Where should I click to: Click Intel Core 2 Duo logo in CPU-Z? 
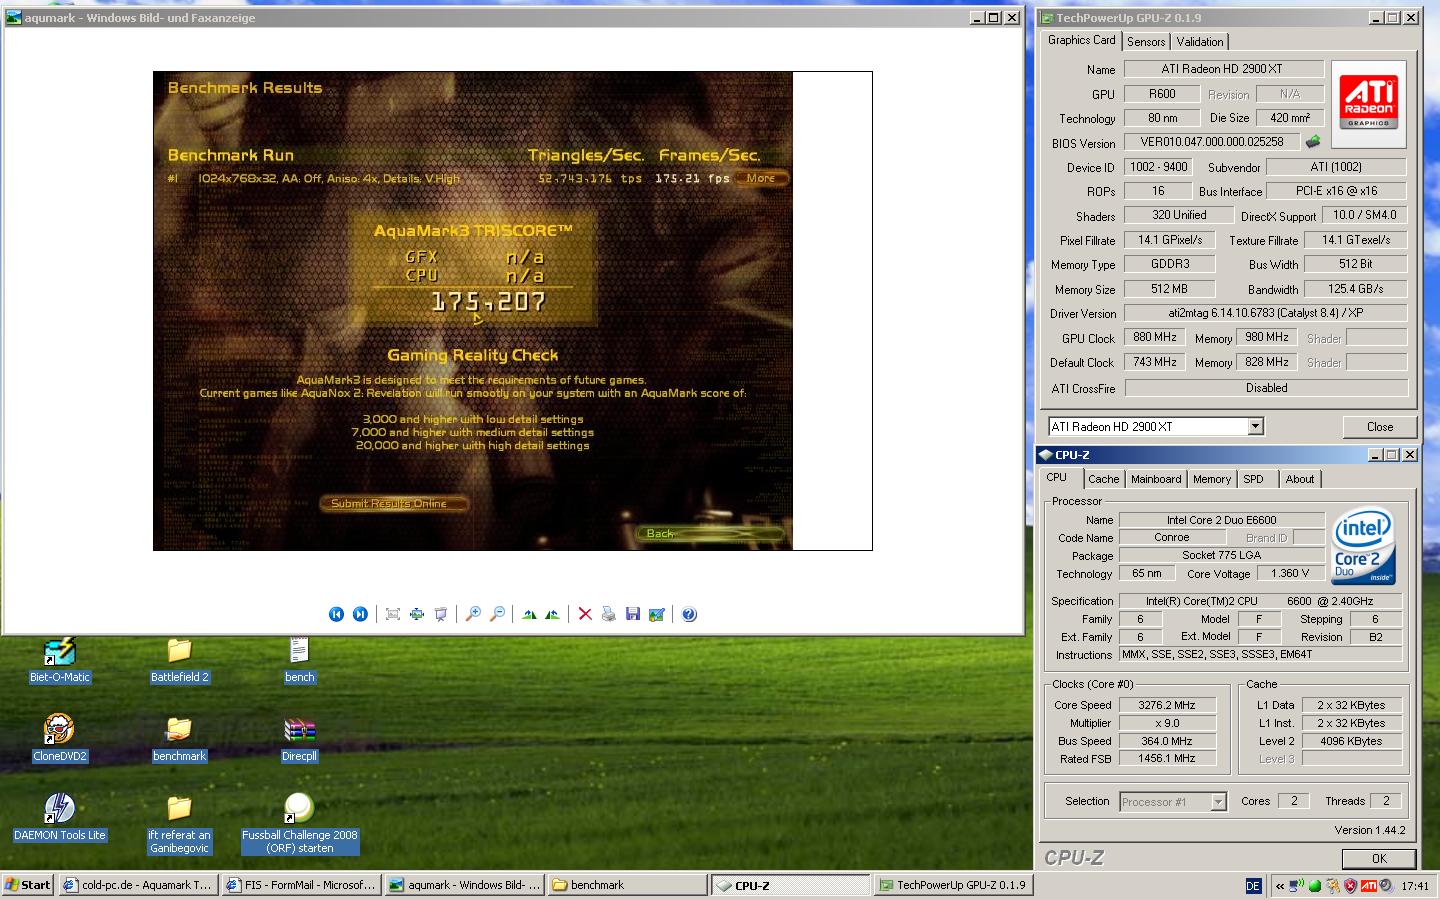1364,547
